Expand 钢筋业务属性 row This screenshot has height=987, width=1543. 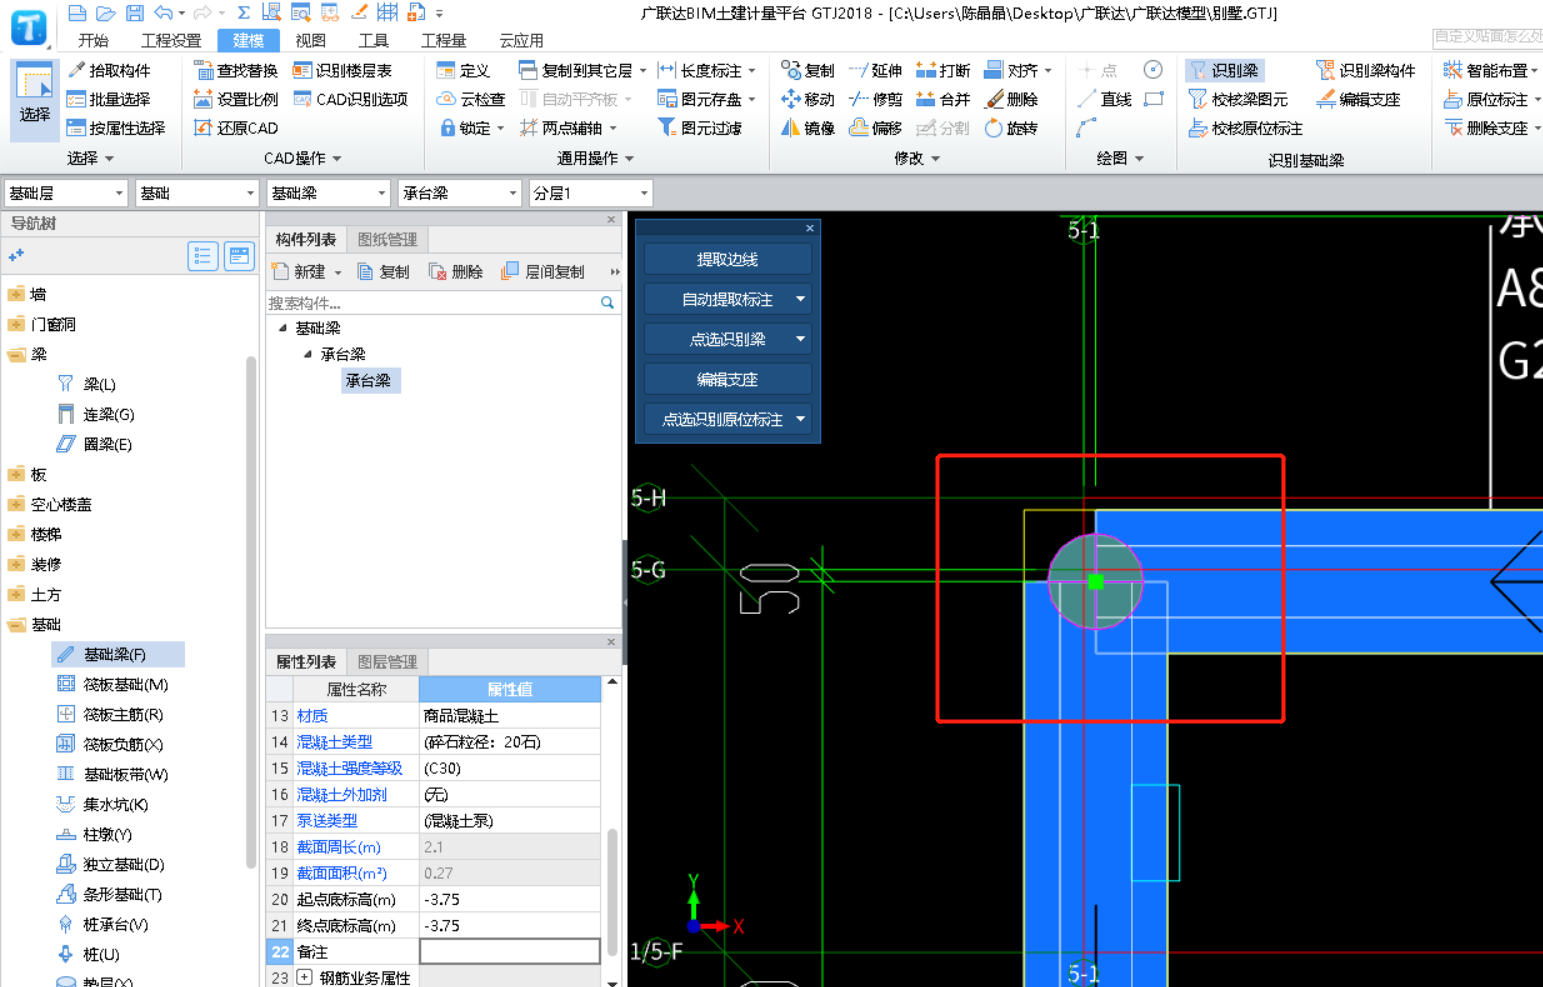(x=304, y=977)
